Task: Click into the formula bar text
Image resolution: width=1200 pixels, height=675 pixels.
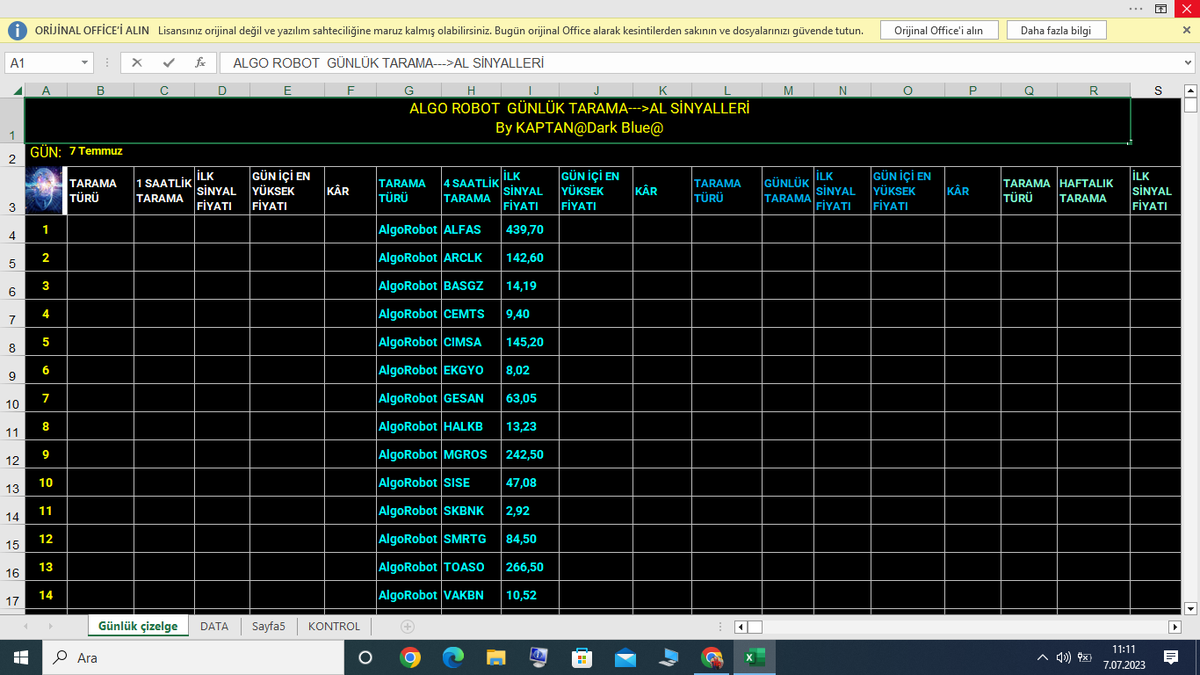Action: [698, 63]
